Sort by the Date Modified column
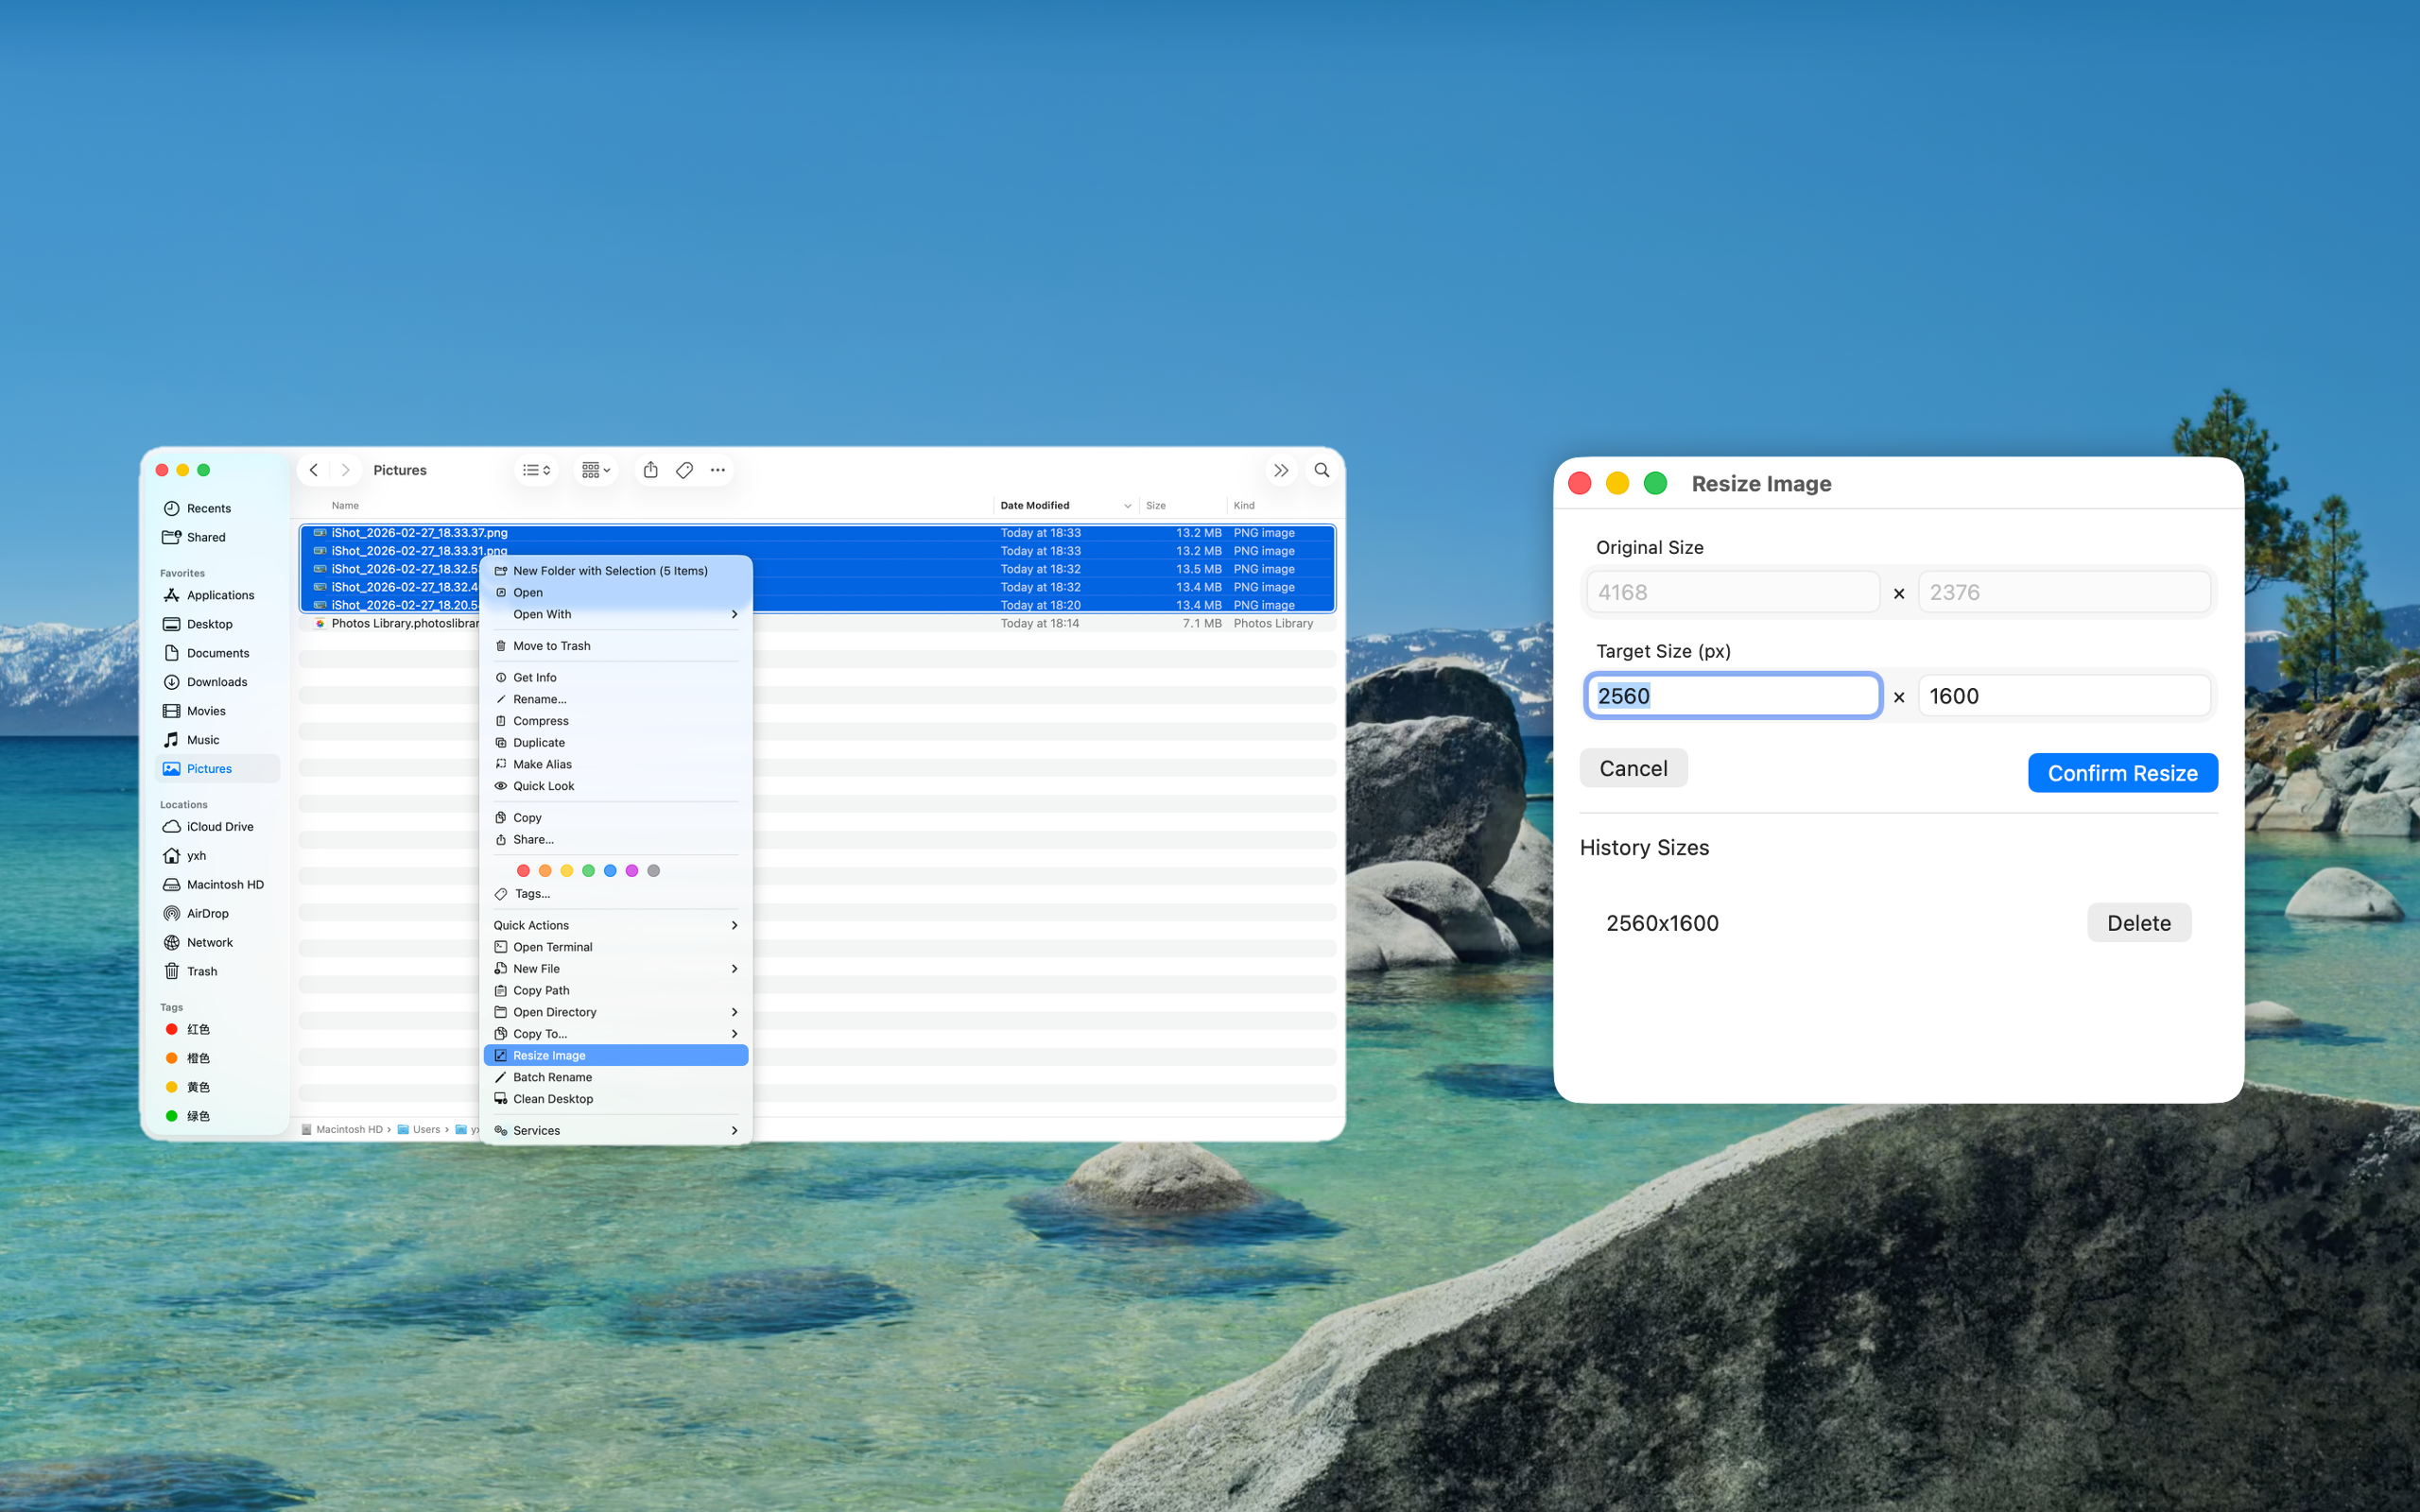This screenshot has height=1512, width=2420. [1066, 506]
